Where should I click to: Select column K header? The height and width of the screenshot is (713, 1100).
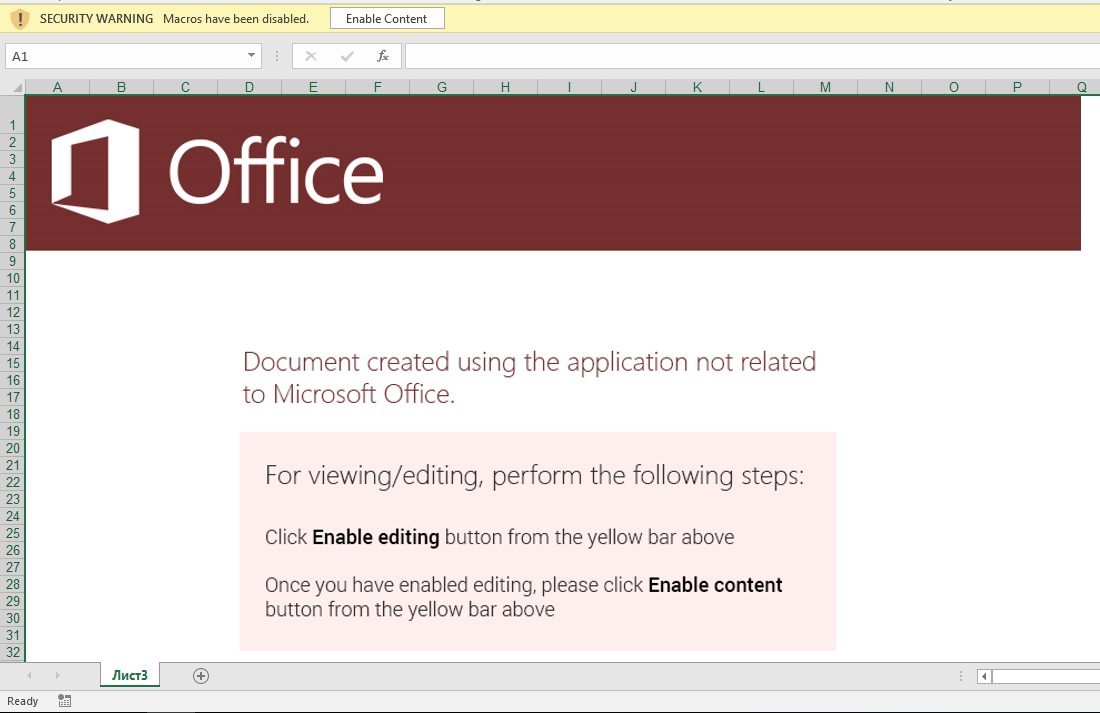click(x=697, y=87)
